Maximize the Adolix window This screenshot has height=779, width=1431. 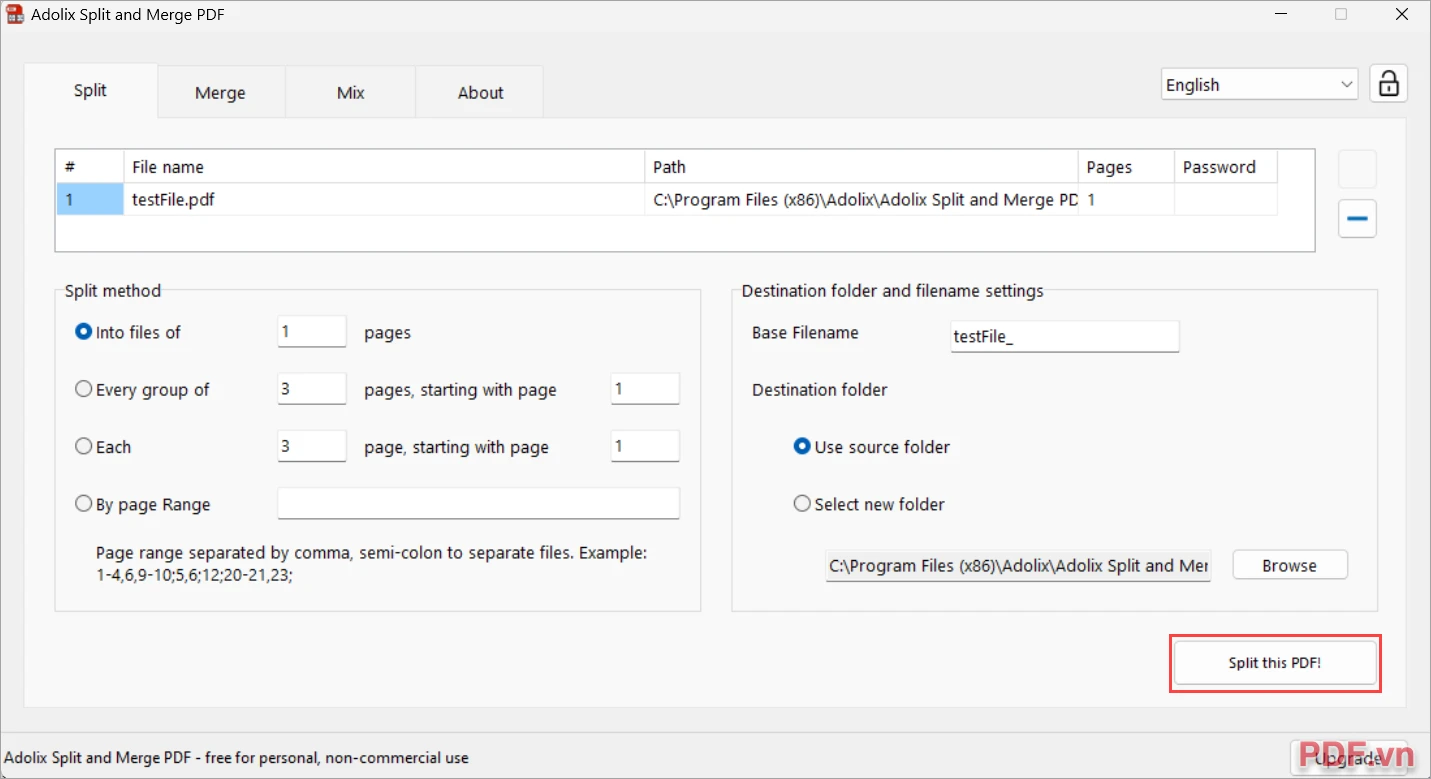tap(1340, 14)
